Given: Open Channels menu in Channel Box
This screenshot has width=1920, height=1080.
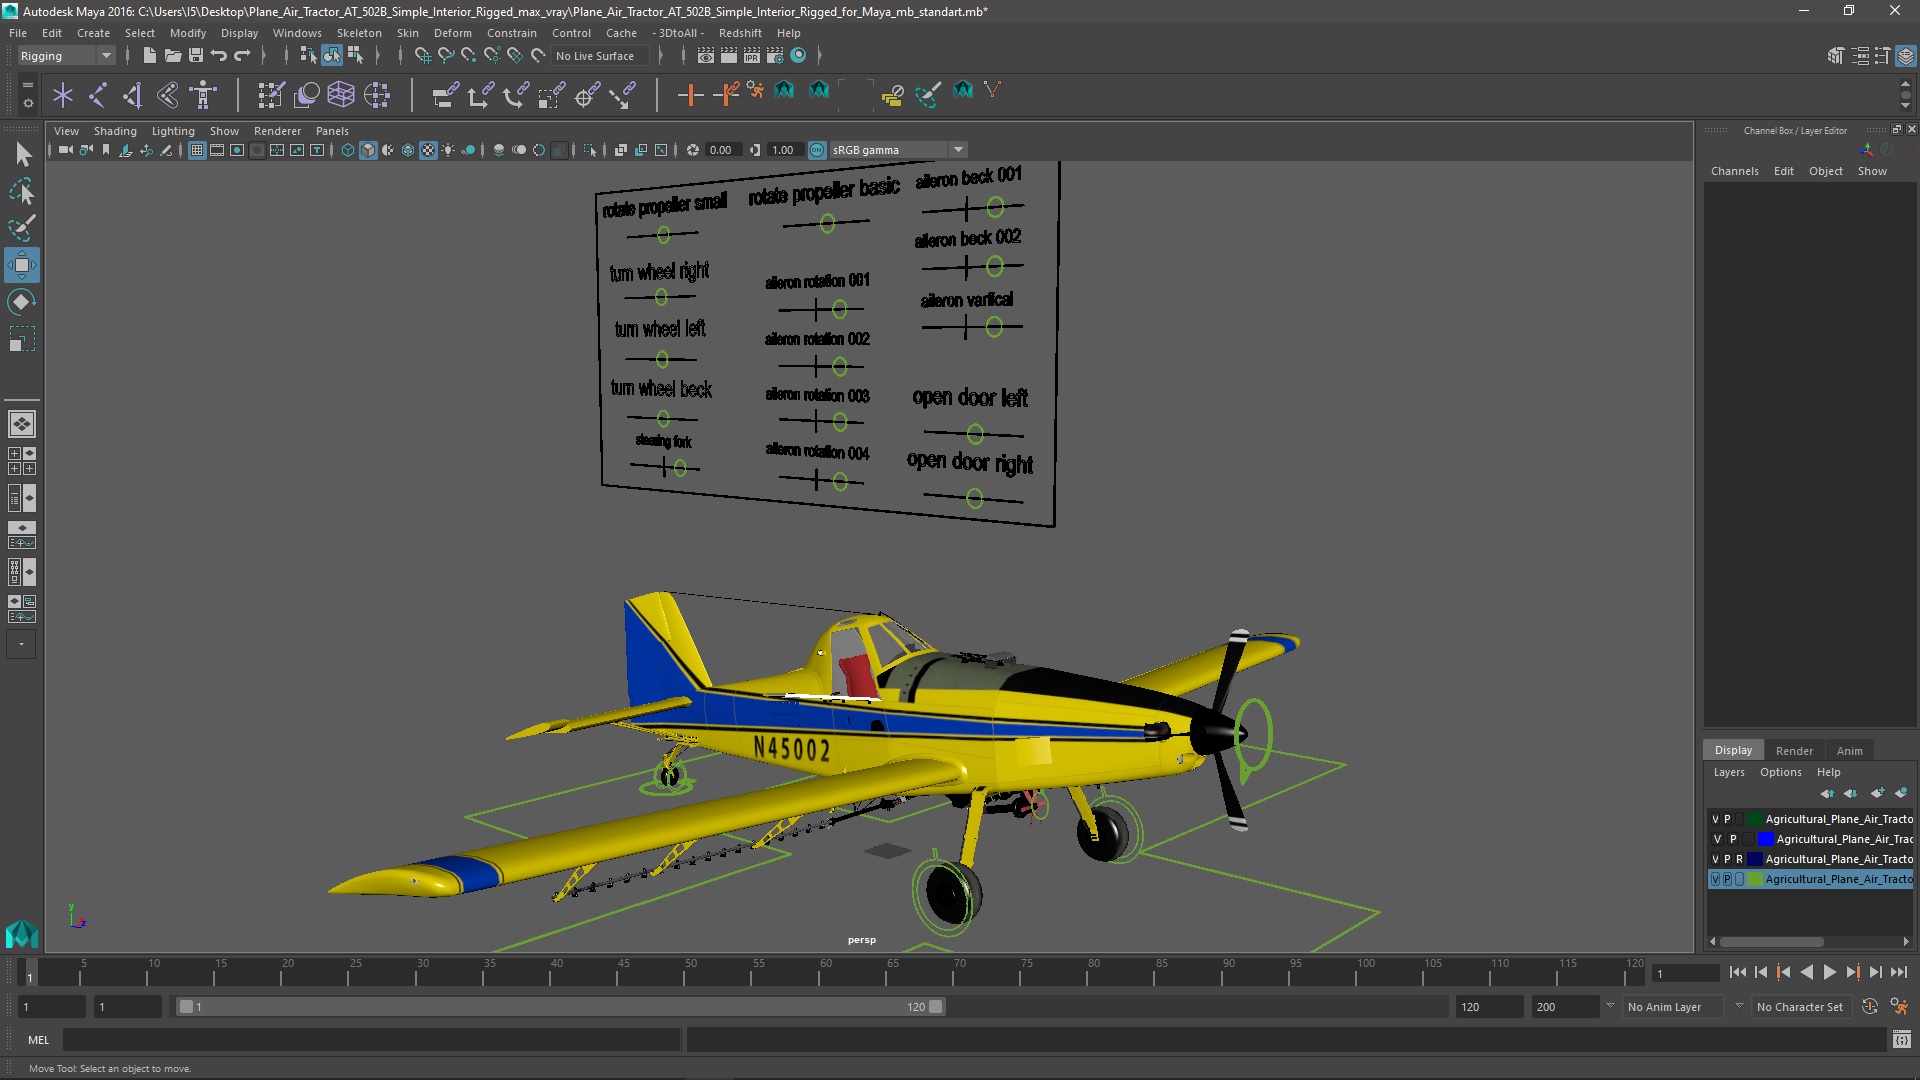Looking at the screenshot, I should pos(1734,171).
